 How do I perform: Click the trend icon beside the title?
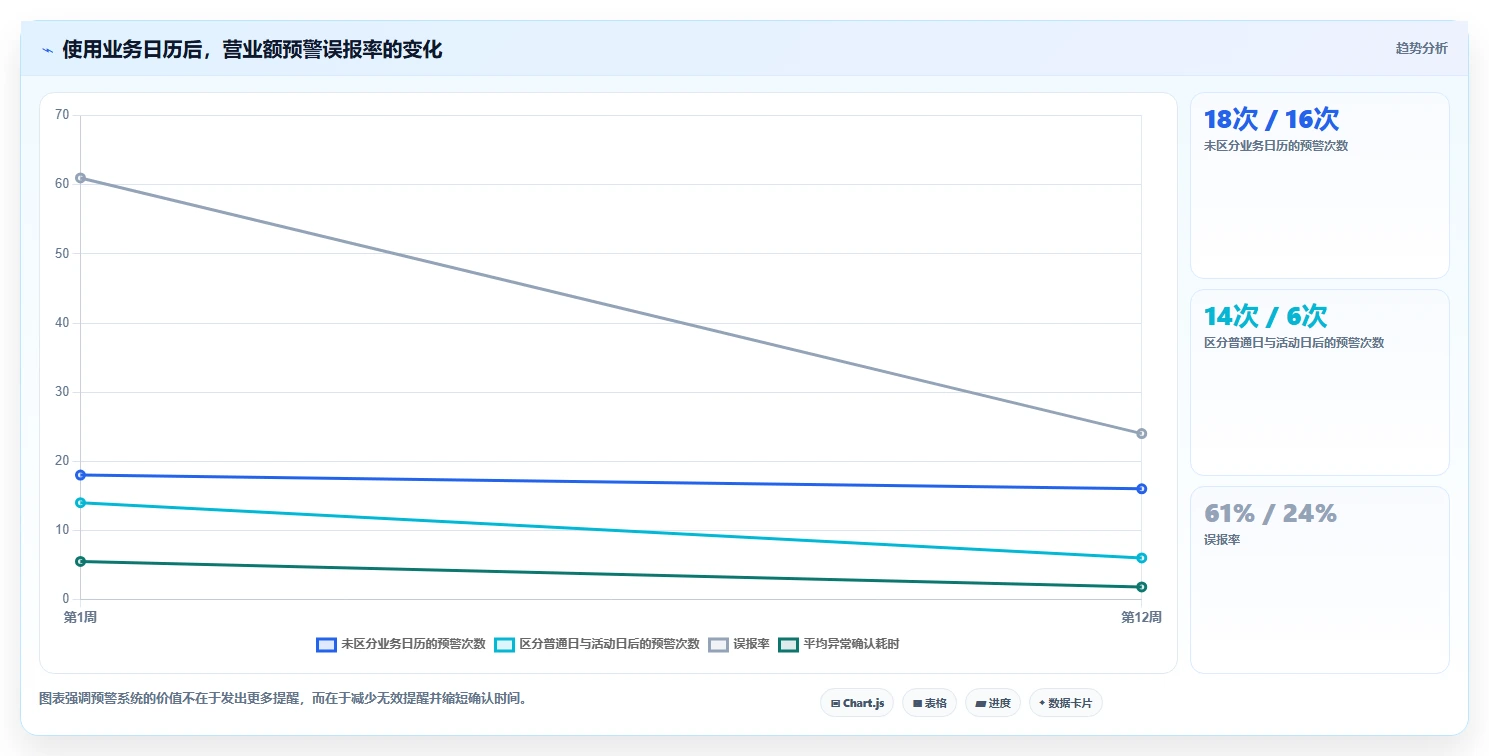click(47, 50)
